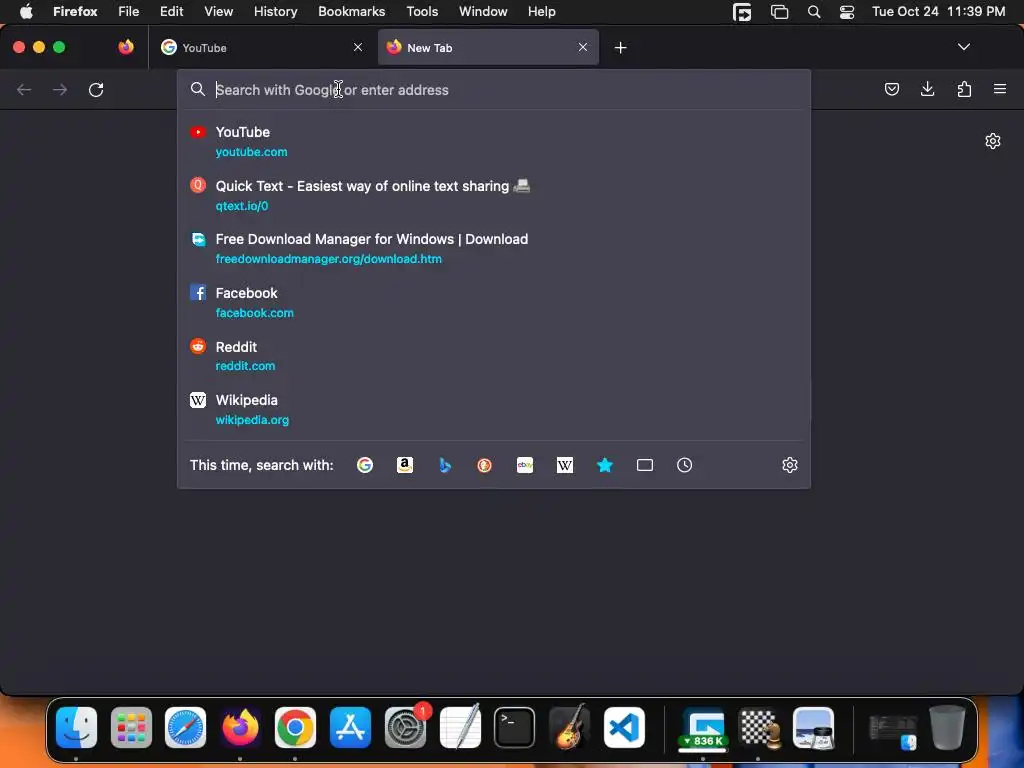This screenshot has height=768, width=1024.
Task: Go back one page
Action: tap(24, 89)
